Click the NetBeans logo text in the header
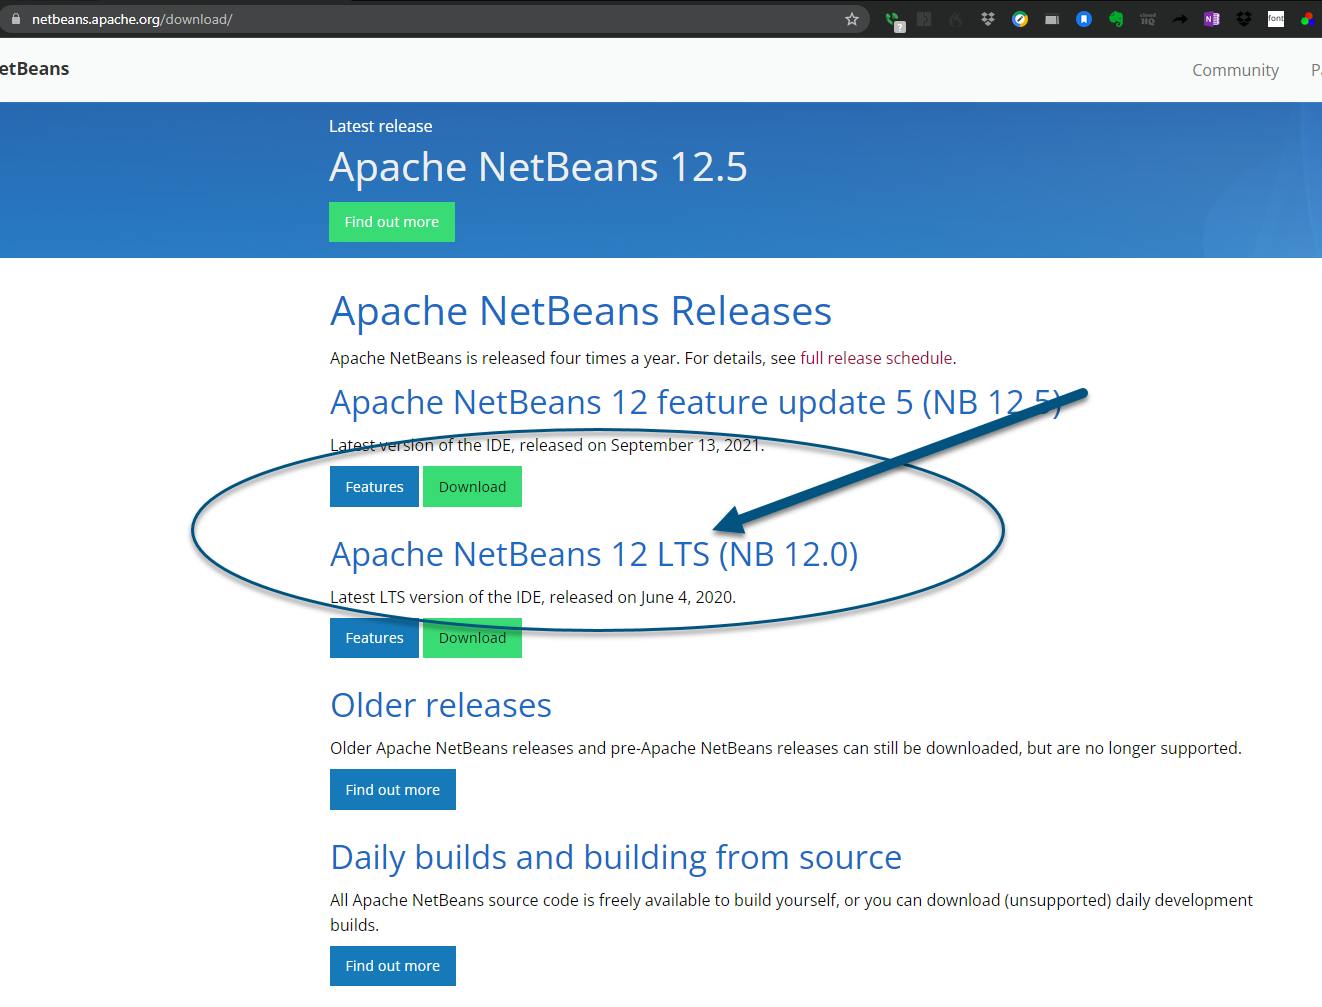Viewport: 1322px width, 1007px height. (x=35, y=69)
